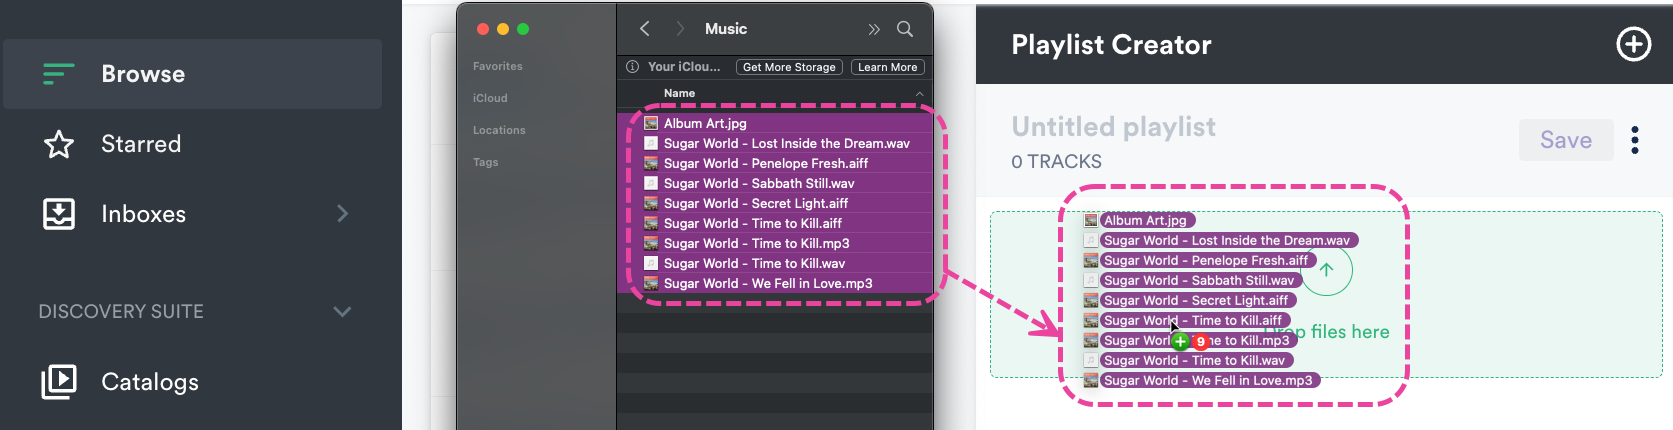Open the playlist three-dot options menu
Viewport: 1673px width, 430px height.
[1635, 140]
